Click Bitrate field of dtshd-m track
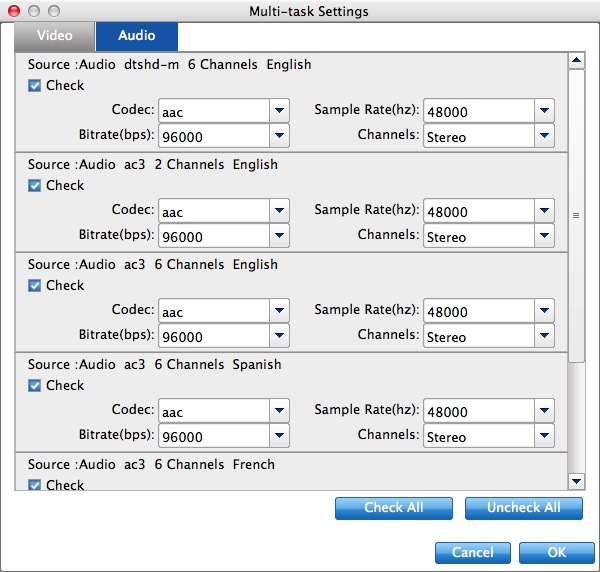 pos(213,136)
